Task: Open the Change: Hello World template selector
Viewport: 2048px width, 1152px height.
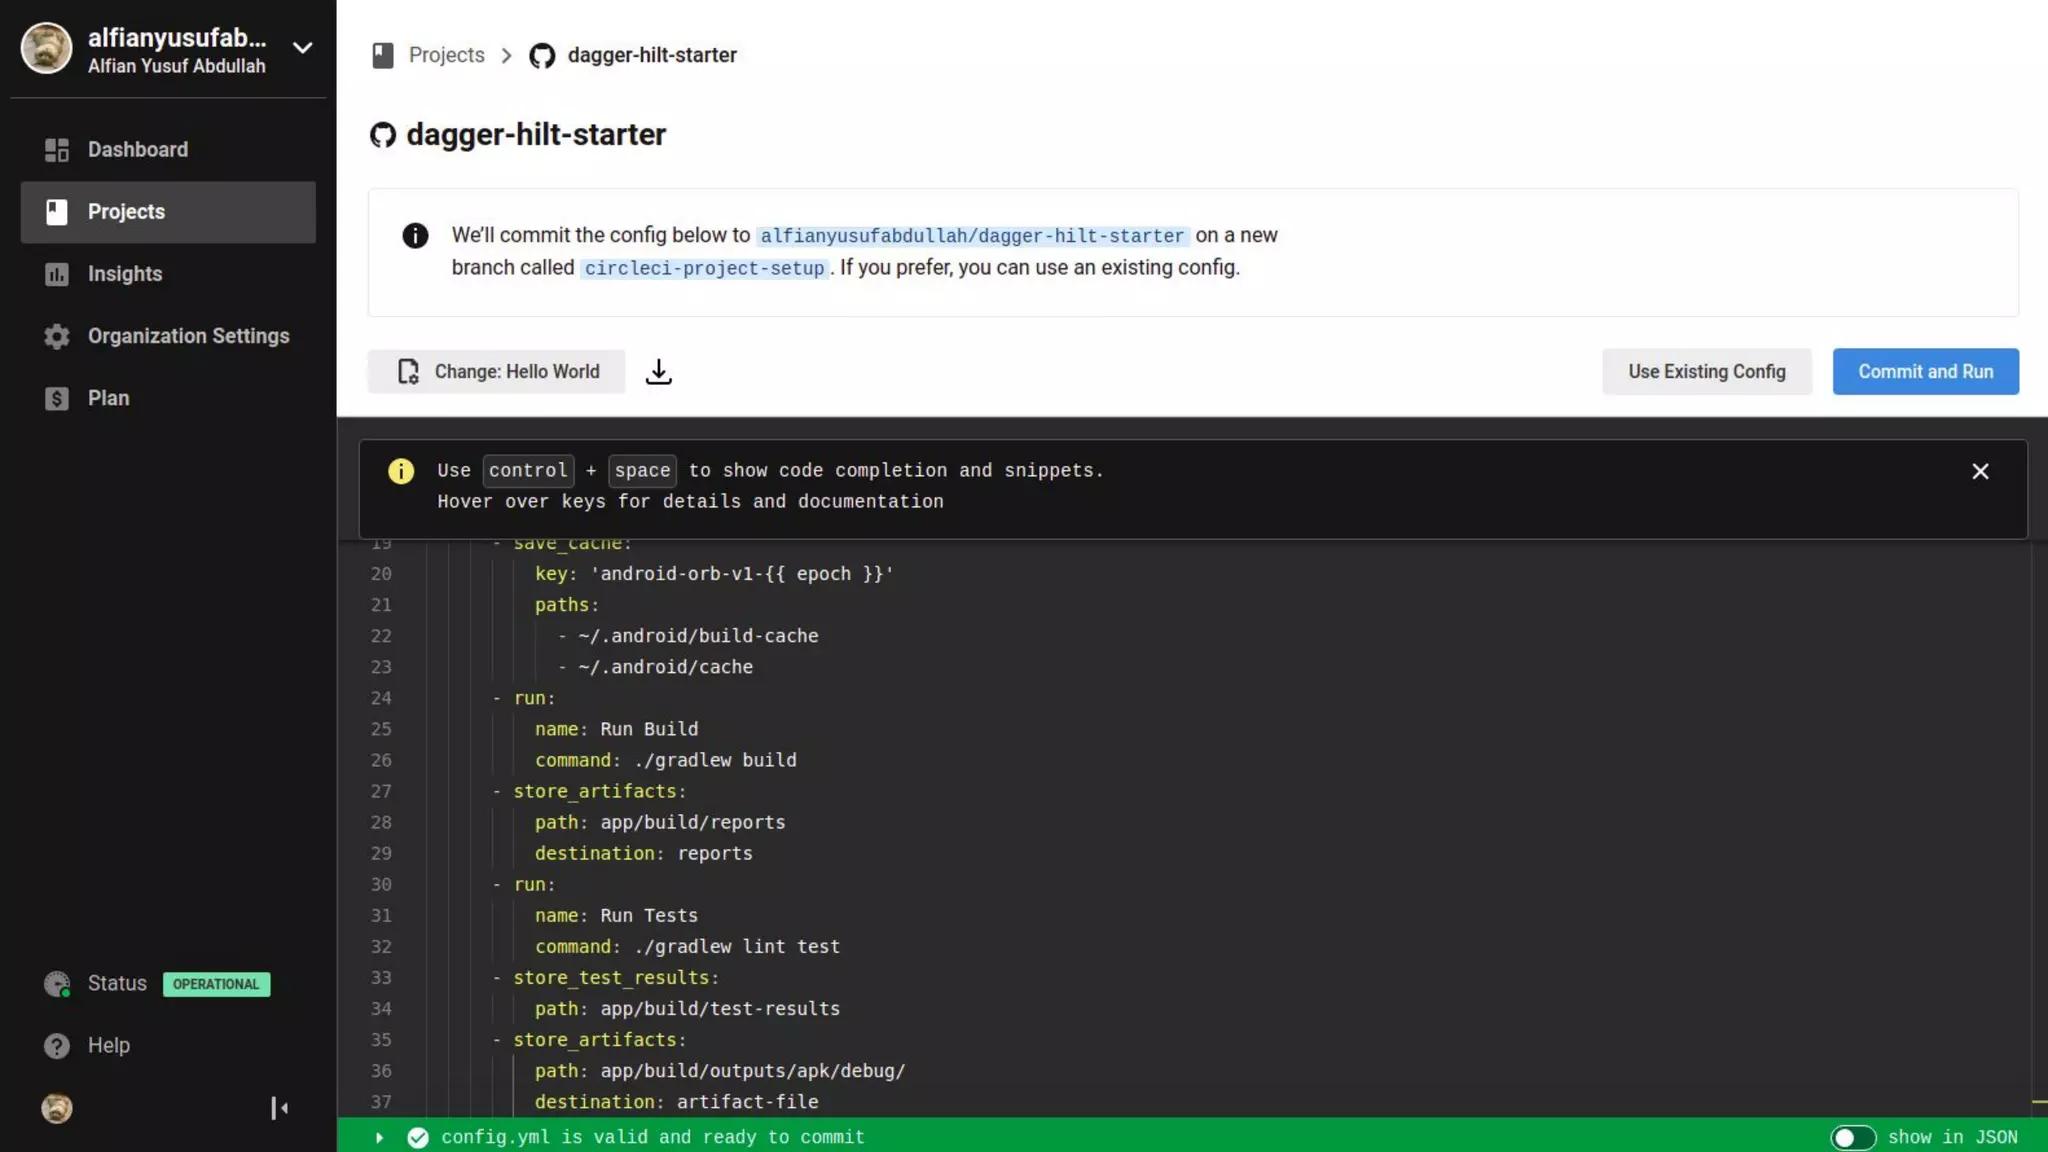Action: tap(497, 372)
